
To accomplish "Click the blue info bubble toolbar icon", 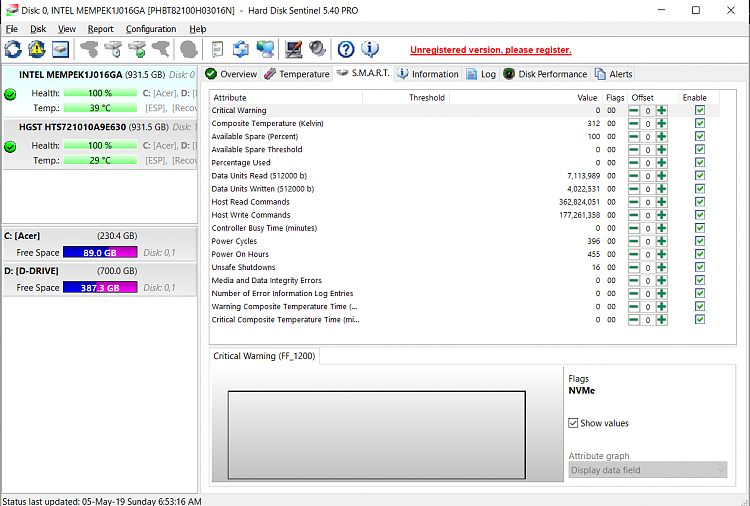I will 370,49.
